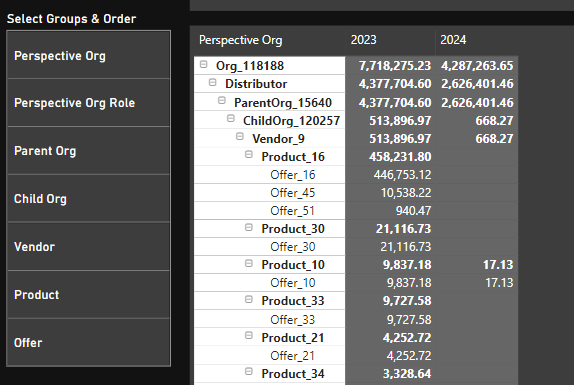Collapse the Product_34 group

[x=249, y=372]
